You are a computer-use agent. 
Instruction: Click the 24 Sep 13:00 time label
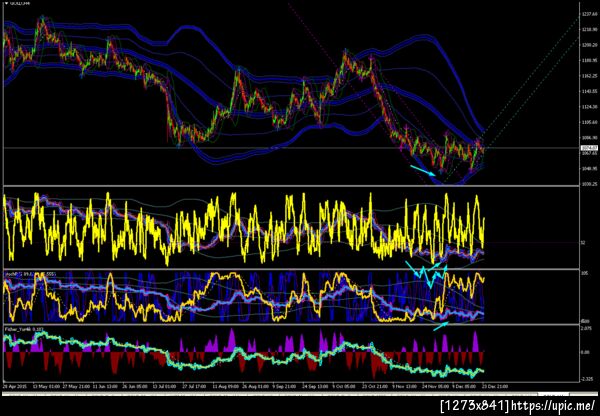pyautogui.click(x=315, y=387)
